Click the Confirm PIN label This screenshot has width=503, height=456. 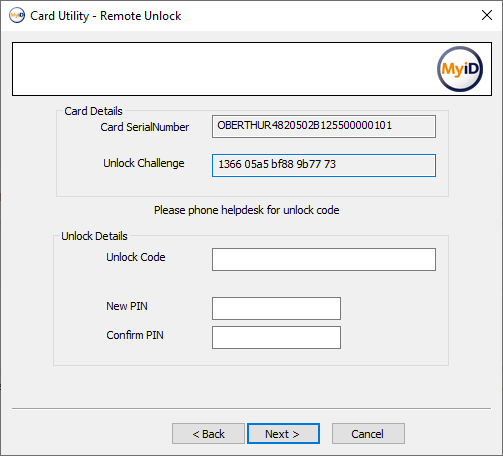coord(135,335)
